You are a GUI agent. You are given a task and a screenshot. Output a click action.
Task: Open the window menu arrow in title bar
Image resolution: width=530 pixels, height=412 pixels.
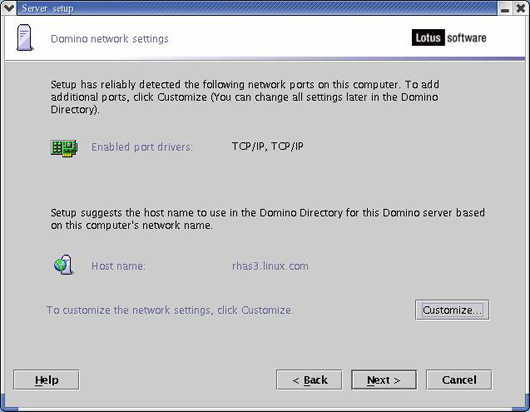[x=8, y=8]
